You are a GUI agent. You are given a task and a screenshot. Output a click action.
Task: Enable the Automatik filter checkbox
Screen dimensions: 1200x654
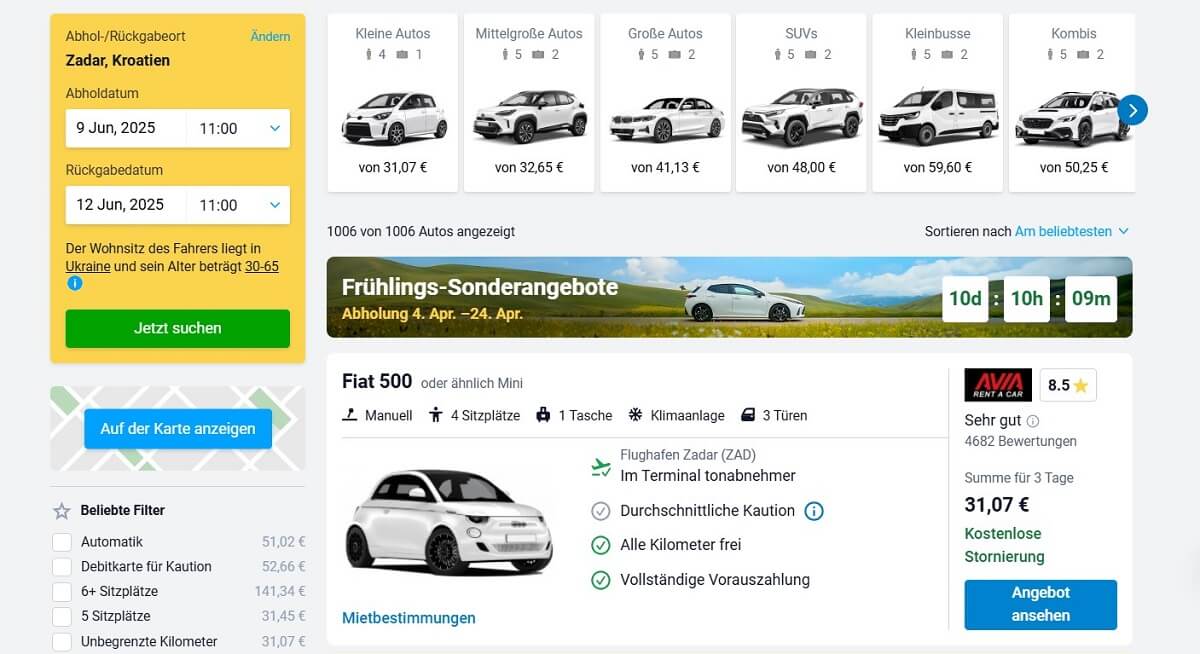pyautogui.click(x=62, y=542)
